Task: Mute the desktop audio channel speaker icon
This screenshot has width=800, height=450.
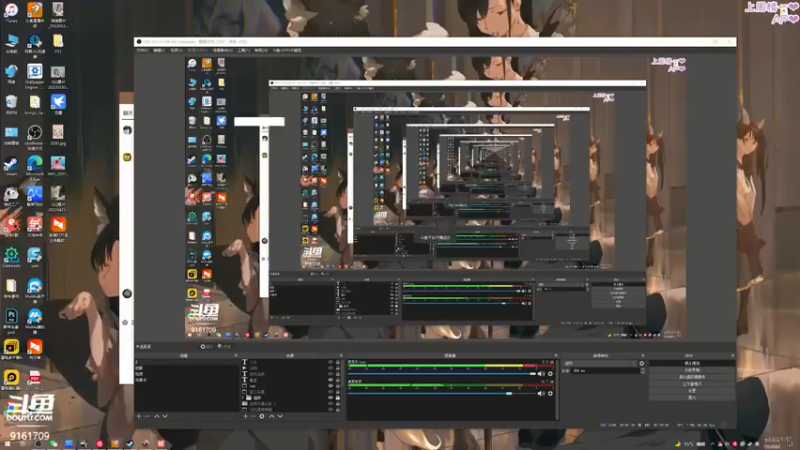Action: point(541,393)
